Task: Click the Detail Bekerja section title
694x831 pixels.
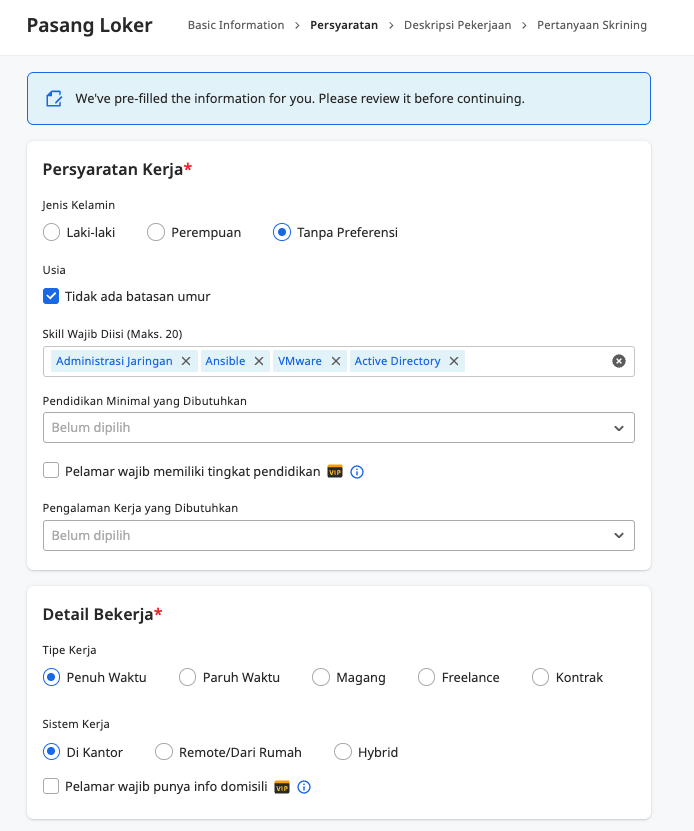Action: pyautogui.click(x=102, y=614)
